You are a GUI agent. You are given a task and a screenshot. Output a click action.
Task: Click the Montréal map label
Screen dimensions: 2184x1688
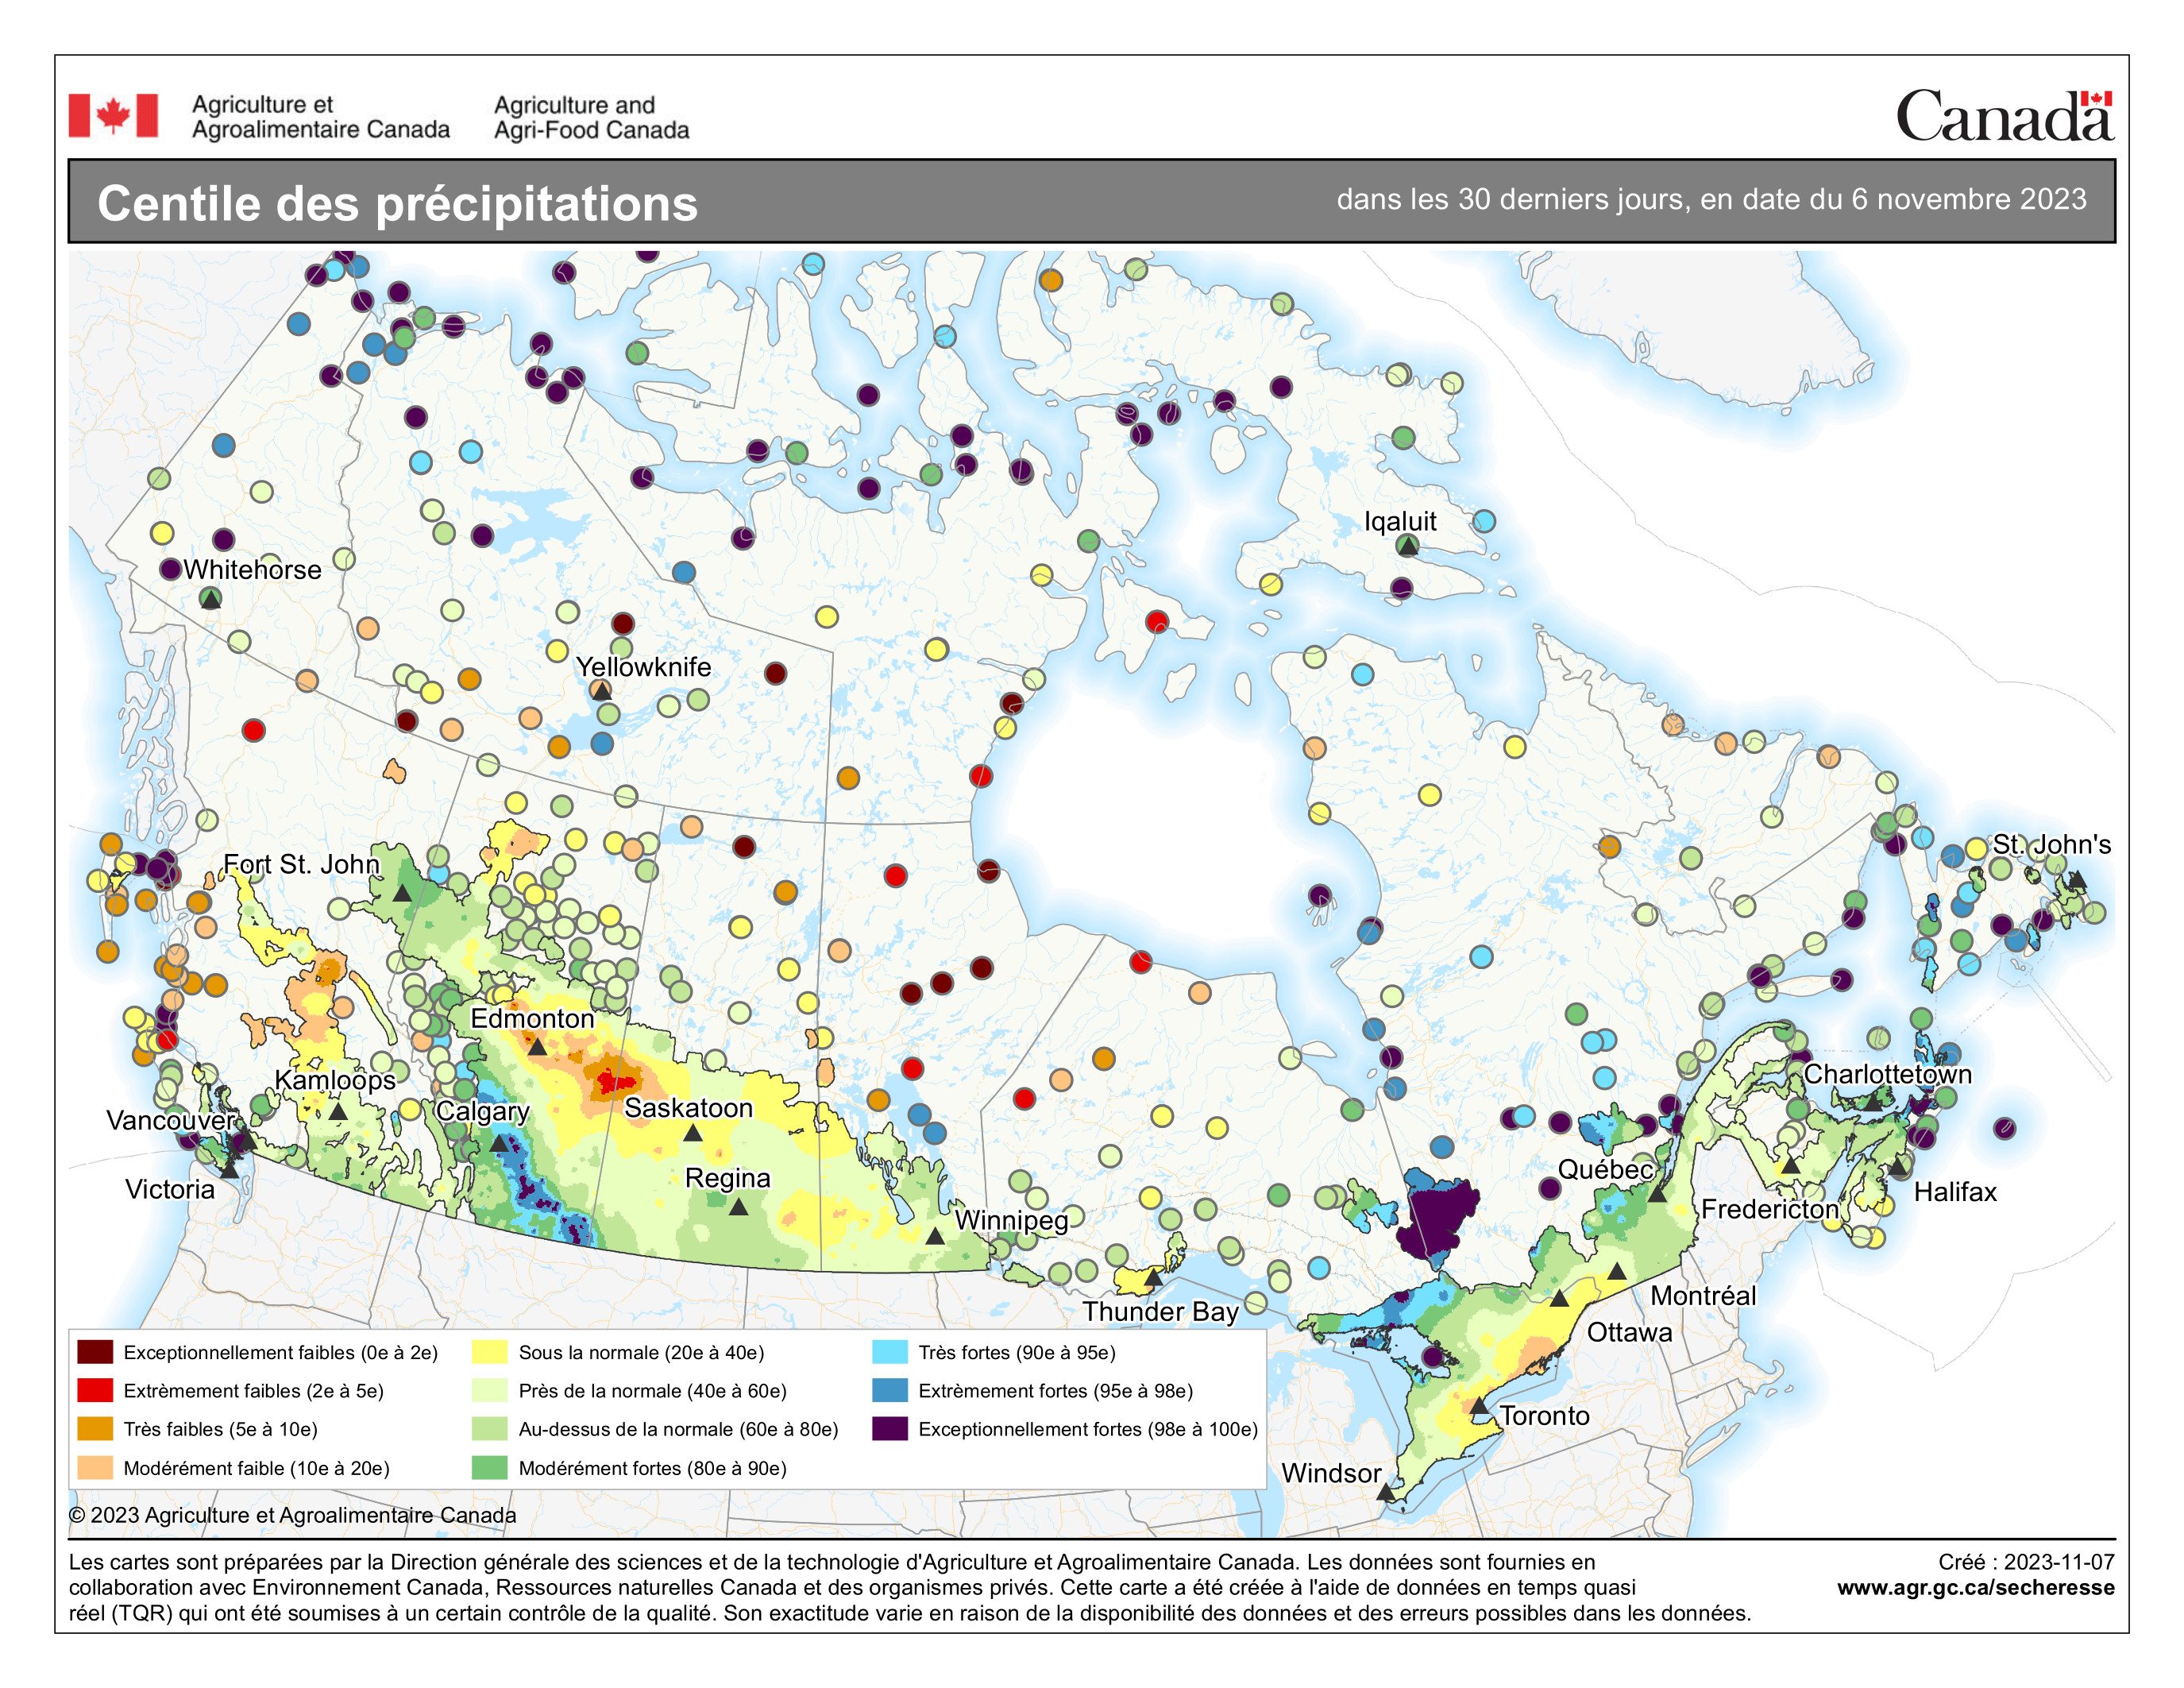click(x=1703, y=1296)
